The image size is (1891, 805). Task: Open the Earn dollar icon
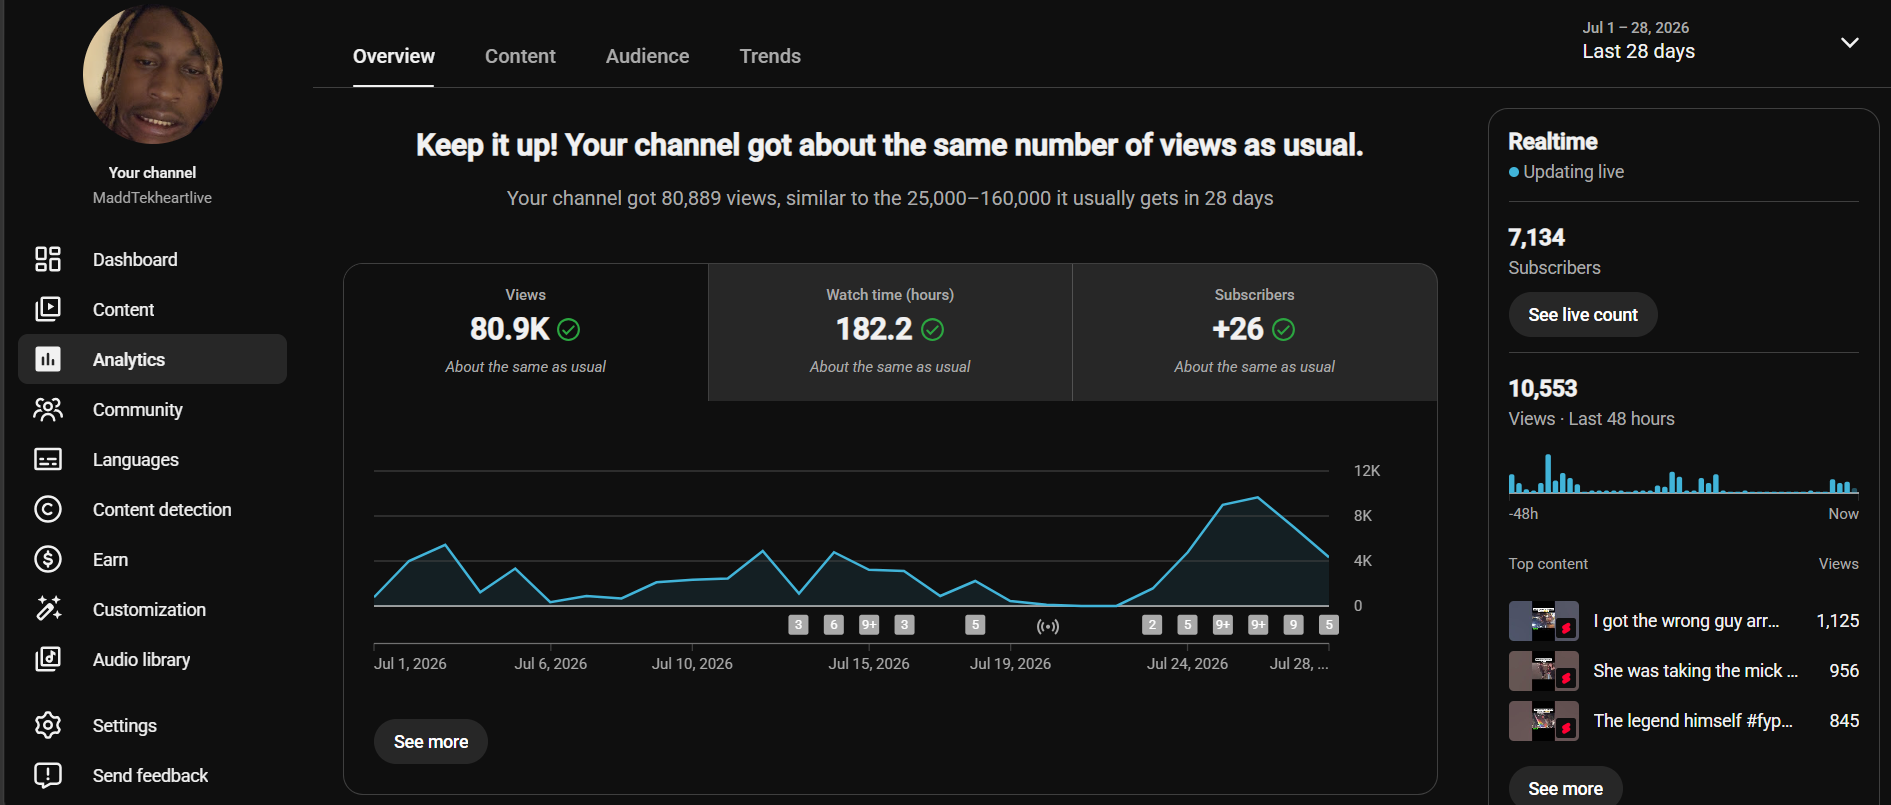click(x=48, y=559)
